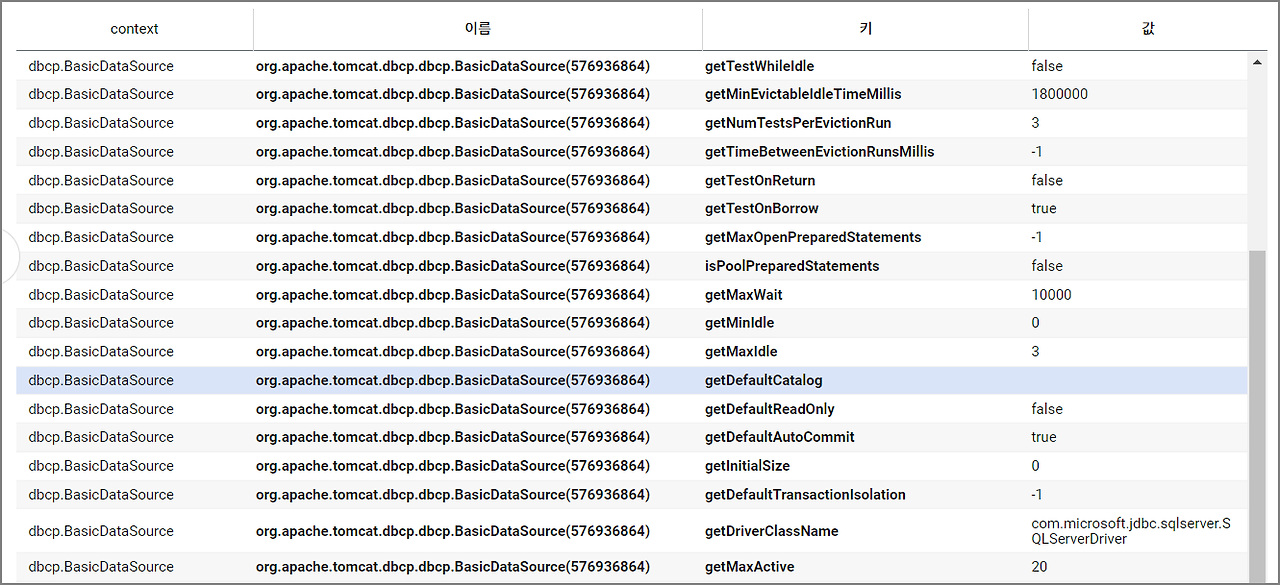Click the name cell in getDriverClassName row
The width and height of the screenshot is (1280, 585).
coord(453,531)
